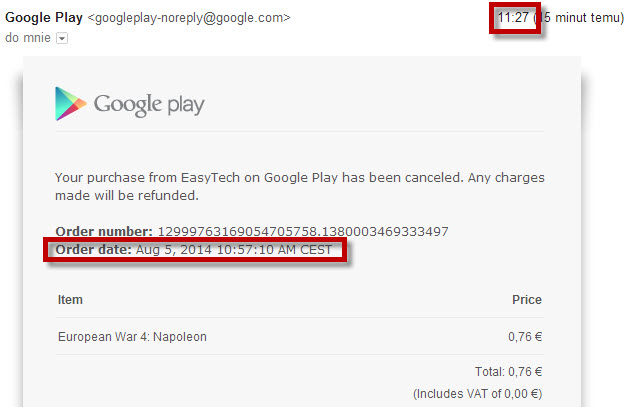This screenshot has width=628, height=407.
Task: Click the 'Price' column header
Action: (x=527, y=300)
